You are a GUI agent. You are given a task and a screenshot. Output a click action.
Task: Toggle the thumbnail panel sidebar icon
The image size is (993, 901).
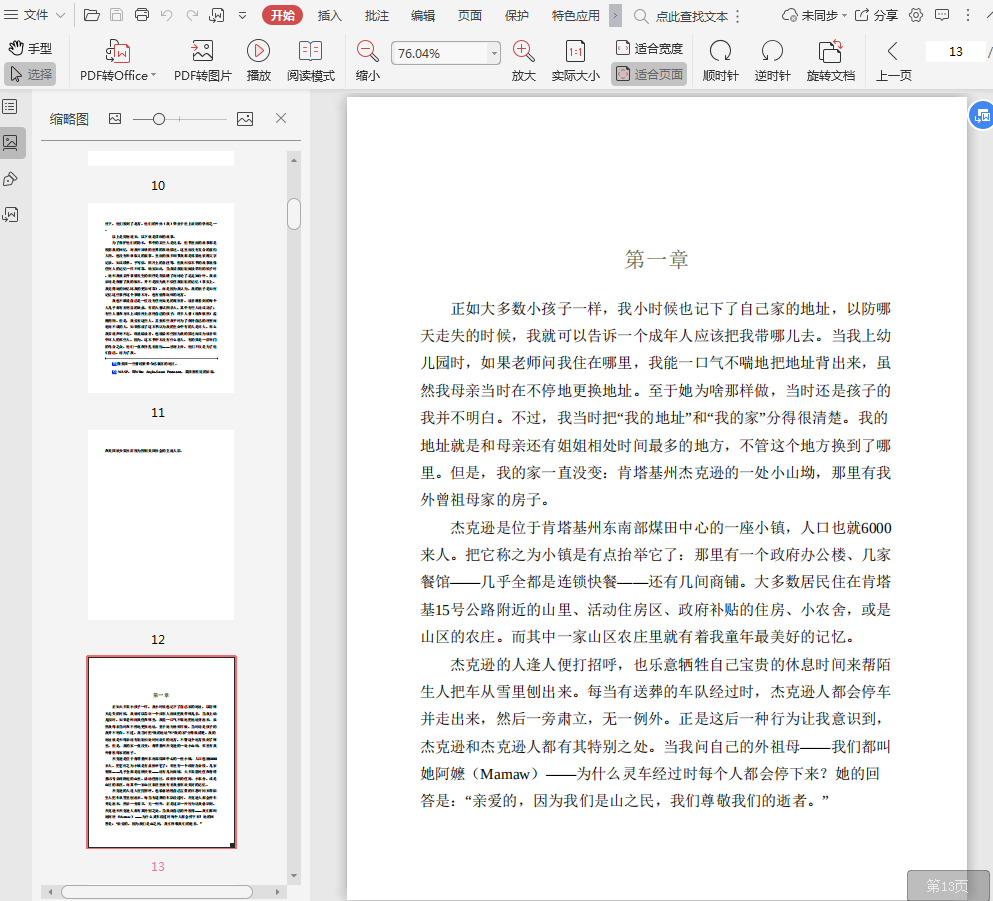pyautogui.click(x=11, y=142)
